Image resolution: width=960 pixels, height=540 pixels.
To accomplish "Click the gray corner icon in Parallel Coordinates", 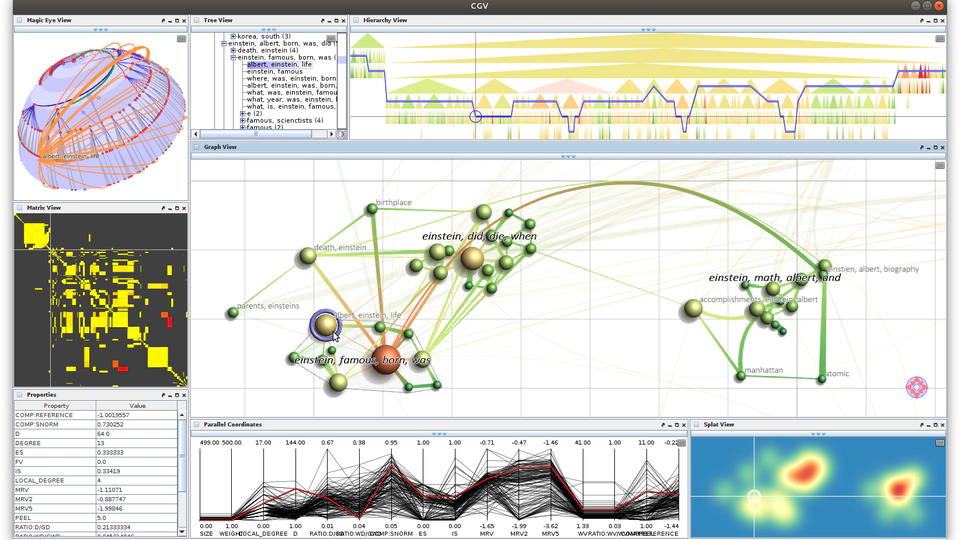I will (681, 443).
